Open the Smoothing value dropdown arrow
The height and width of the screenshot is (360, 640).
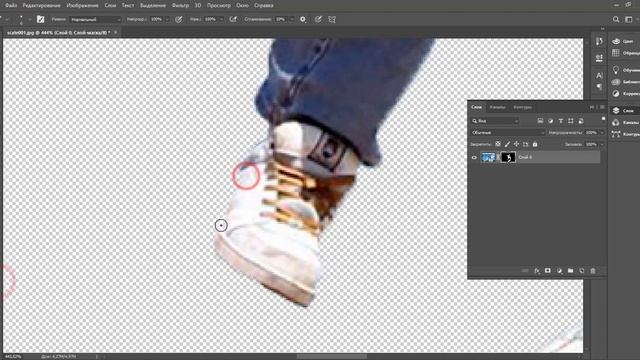(292, 19)
